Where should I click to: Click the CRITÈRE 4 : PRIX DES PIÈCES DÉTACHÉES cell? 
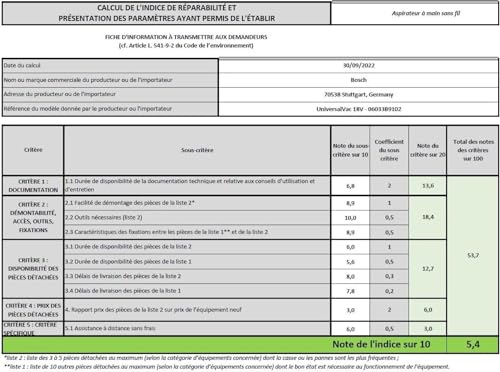[33, 310]
